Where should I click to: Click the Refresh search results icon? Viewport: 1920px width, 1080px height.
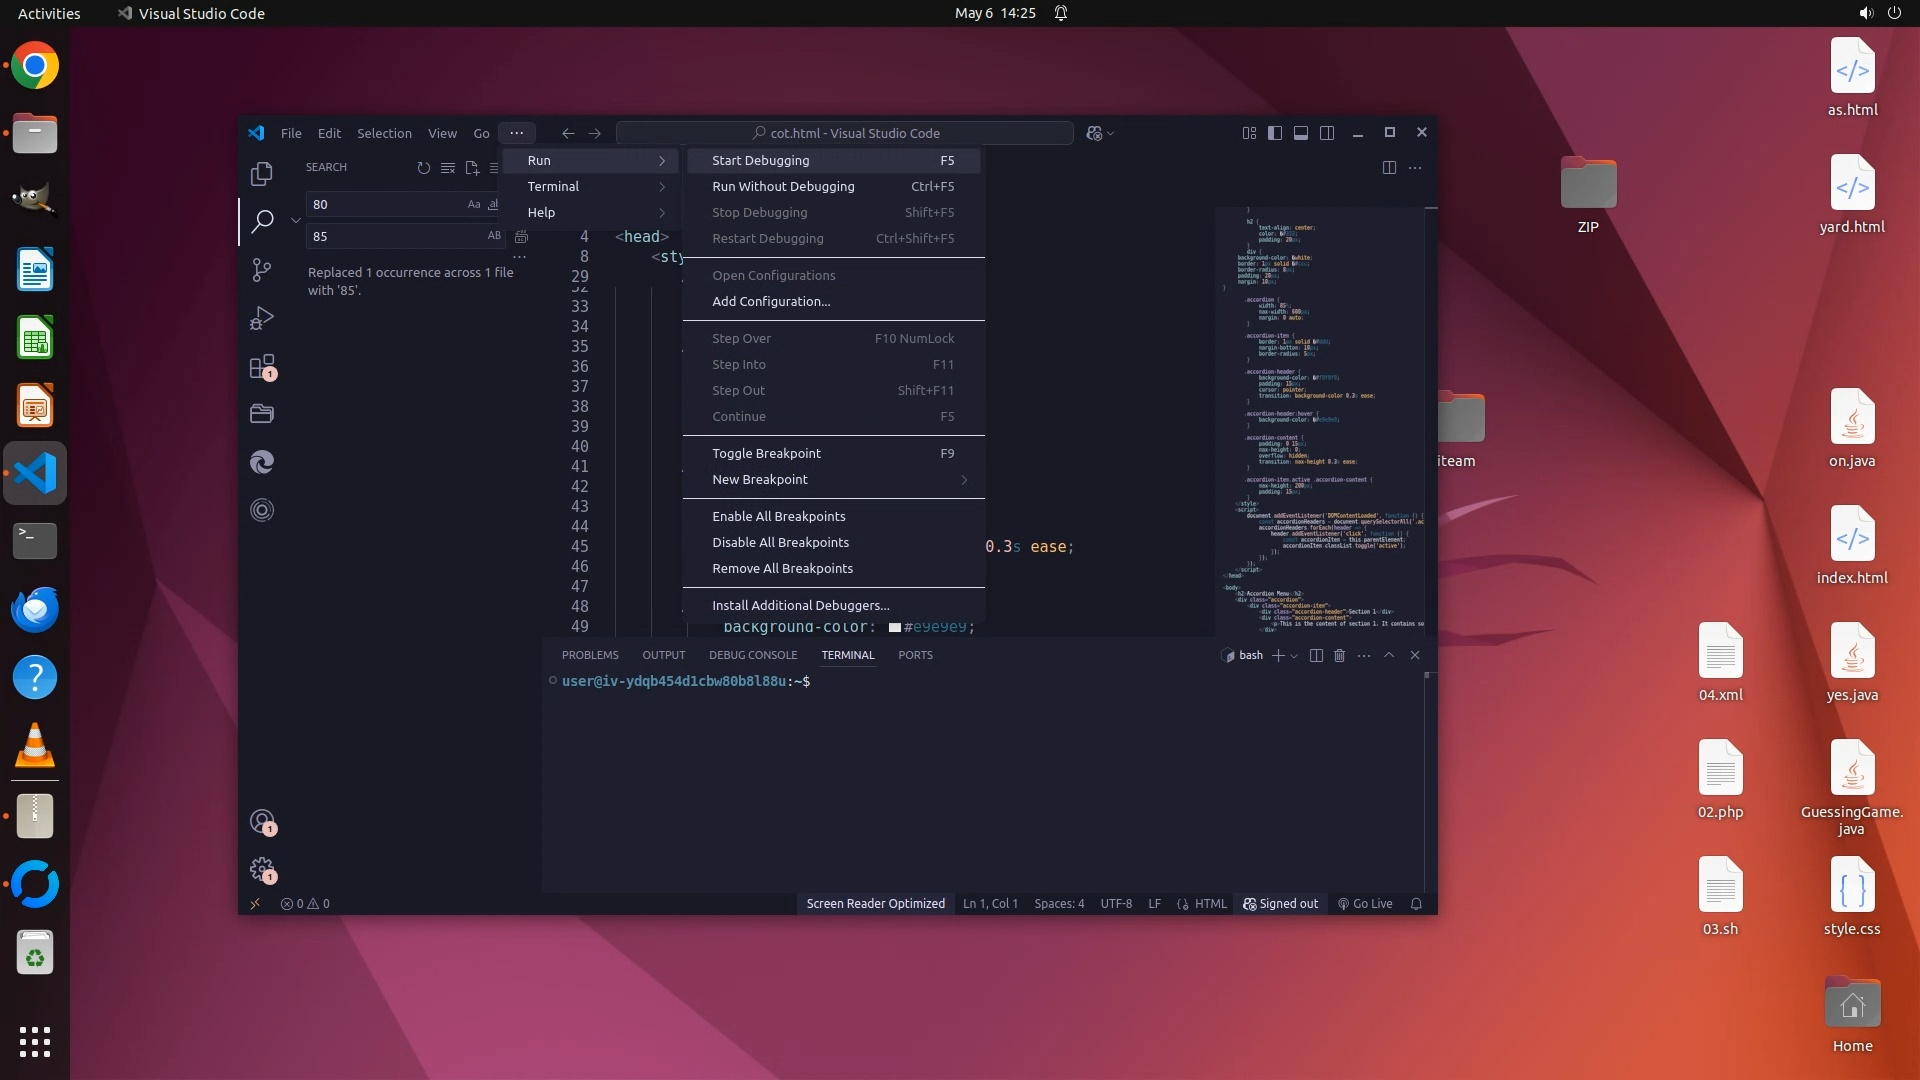(x=423, y=168)
